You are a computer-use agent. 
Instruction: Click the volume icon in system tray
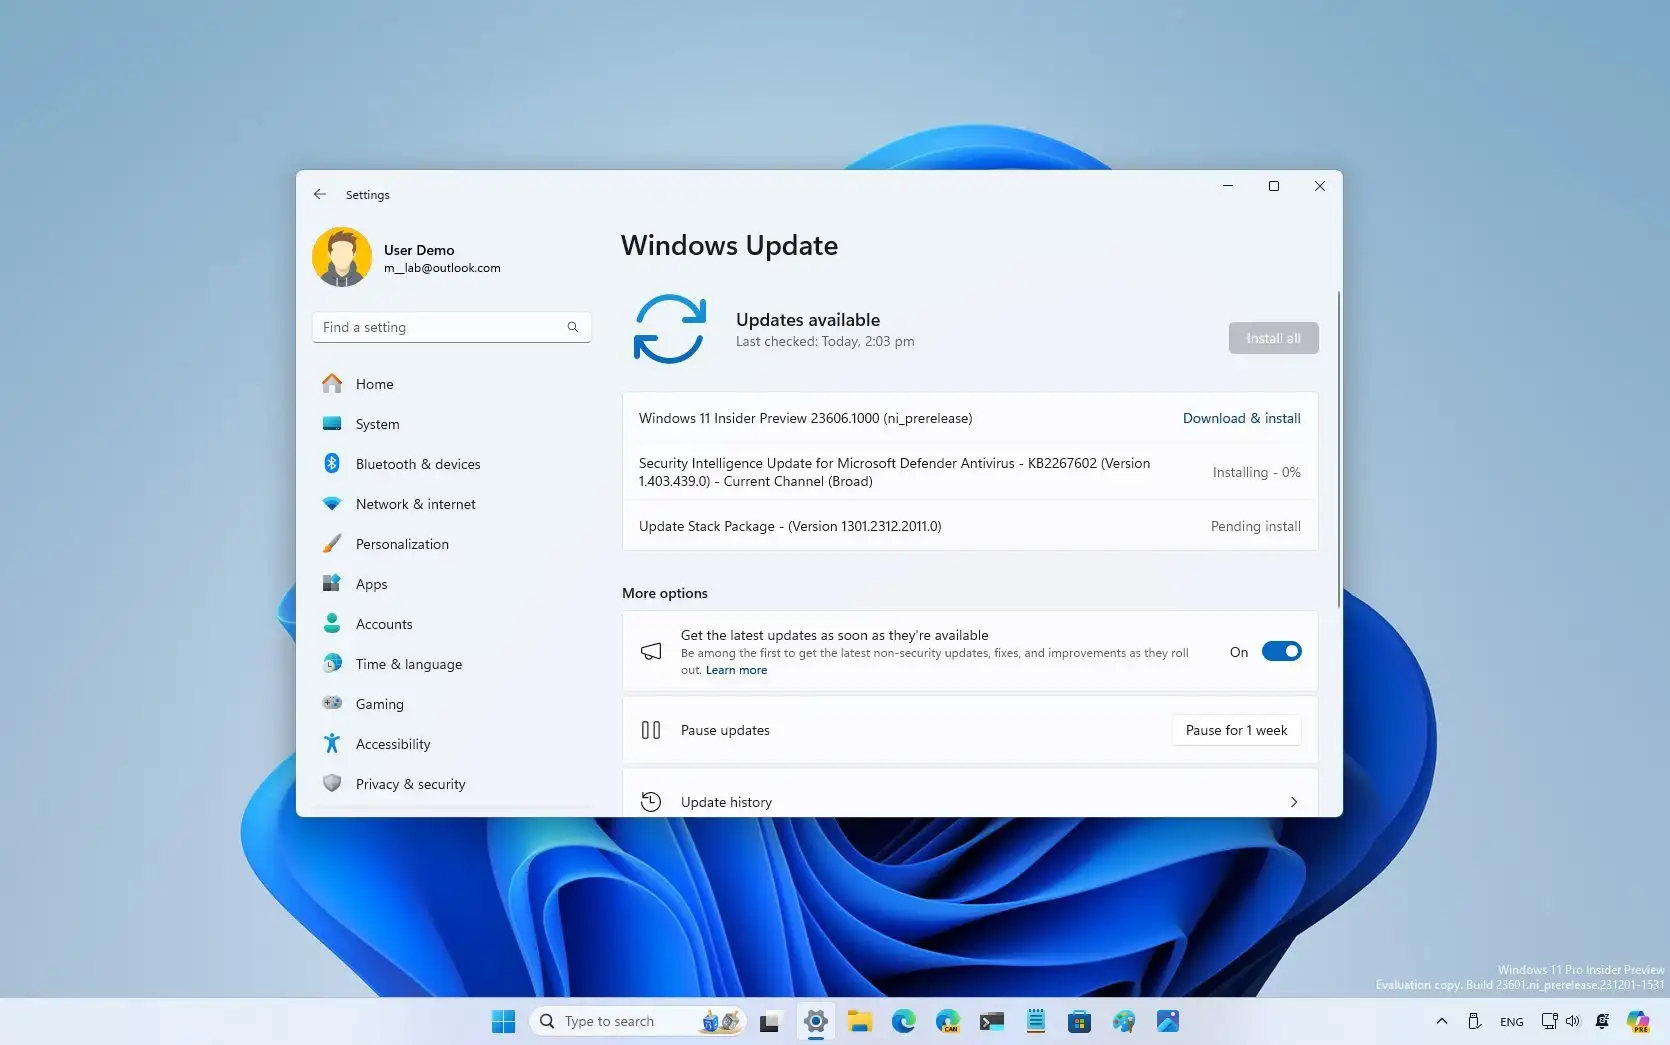pyautogui.click(x=1573, y=1021)
